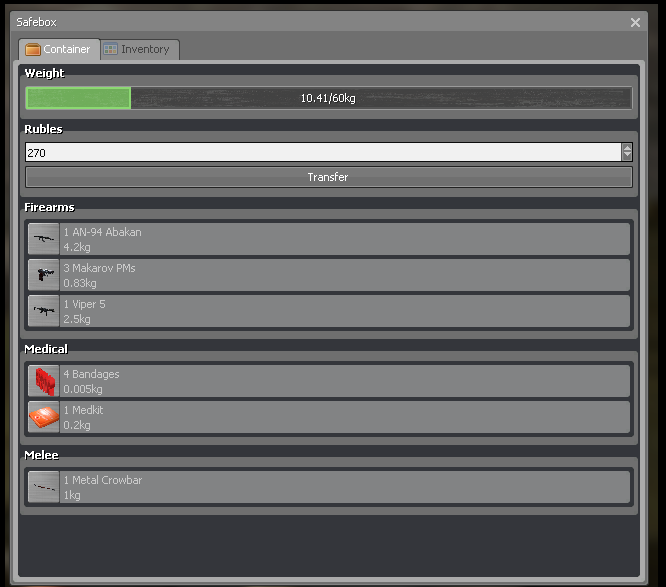This screenshot has width=666, height=587.
Task: Click the AN-94 Abakan rifle icon
Action: (44, 239)
